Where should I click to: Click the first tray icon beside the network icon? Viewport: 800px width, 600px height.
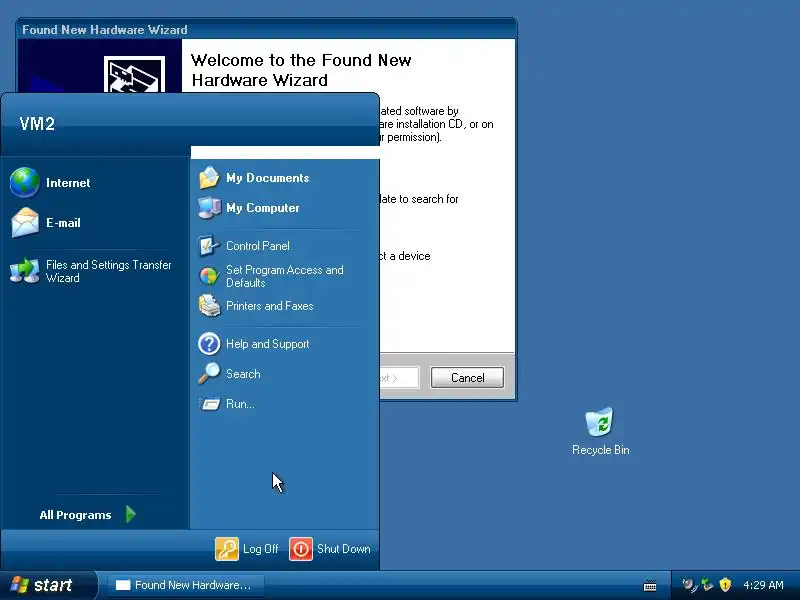[x=689, y=585]
